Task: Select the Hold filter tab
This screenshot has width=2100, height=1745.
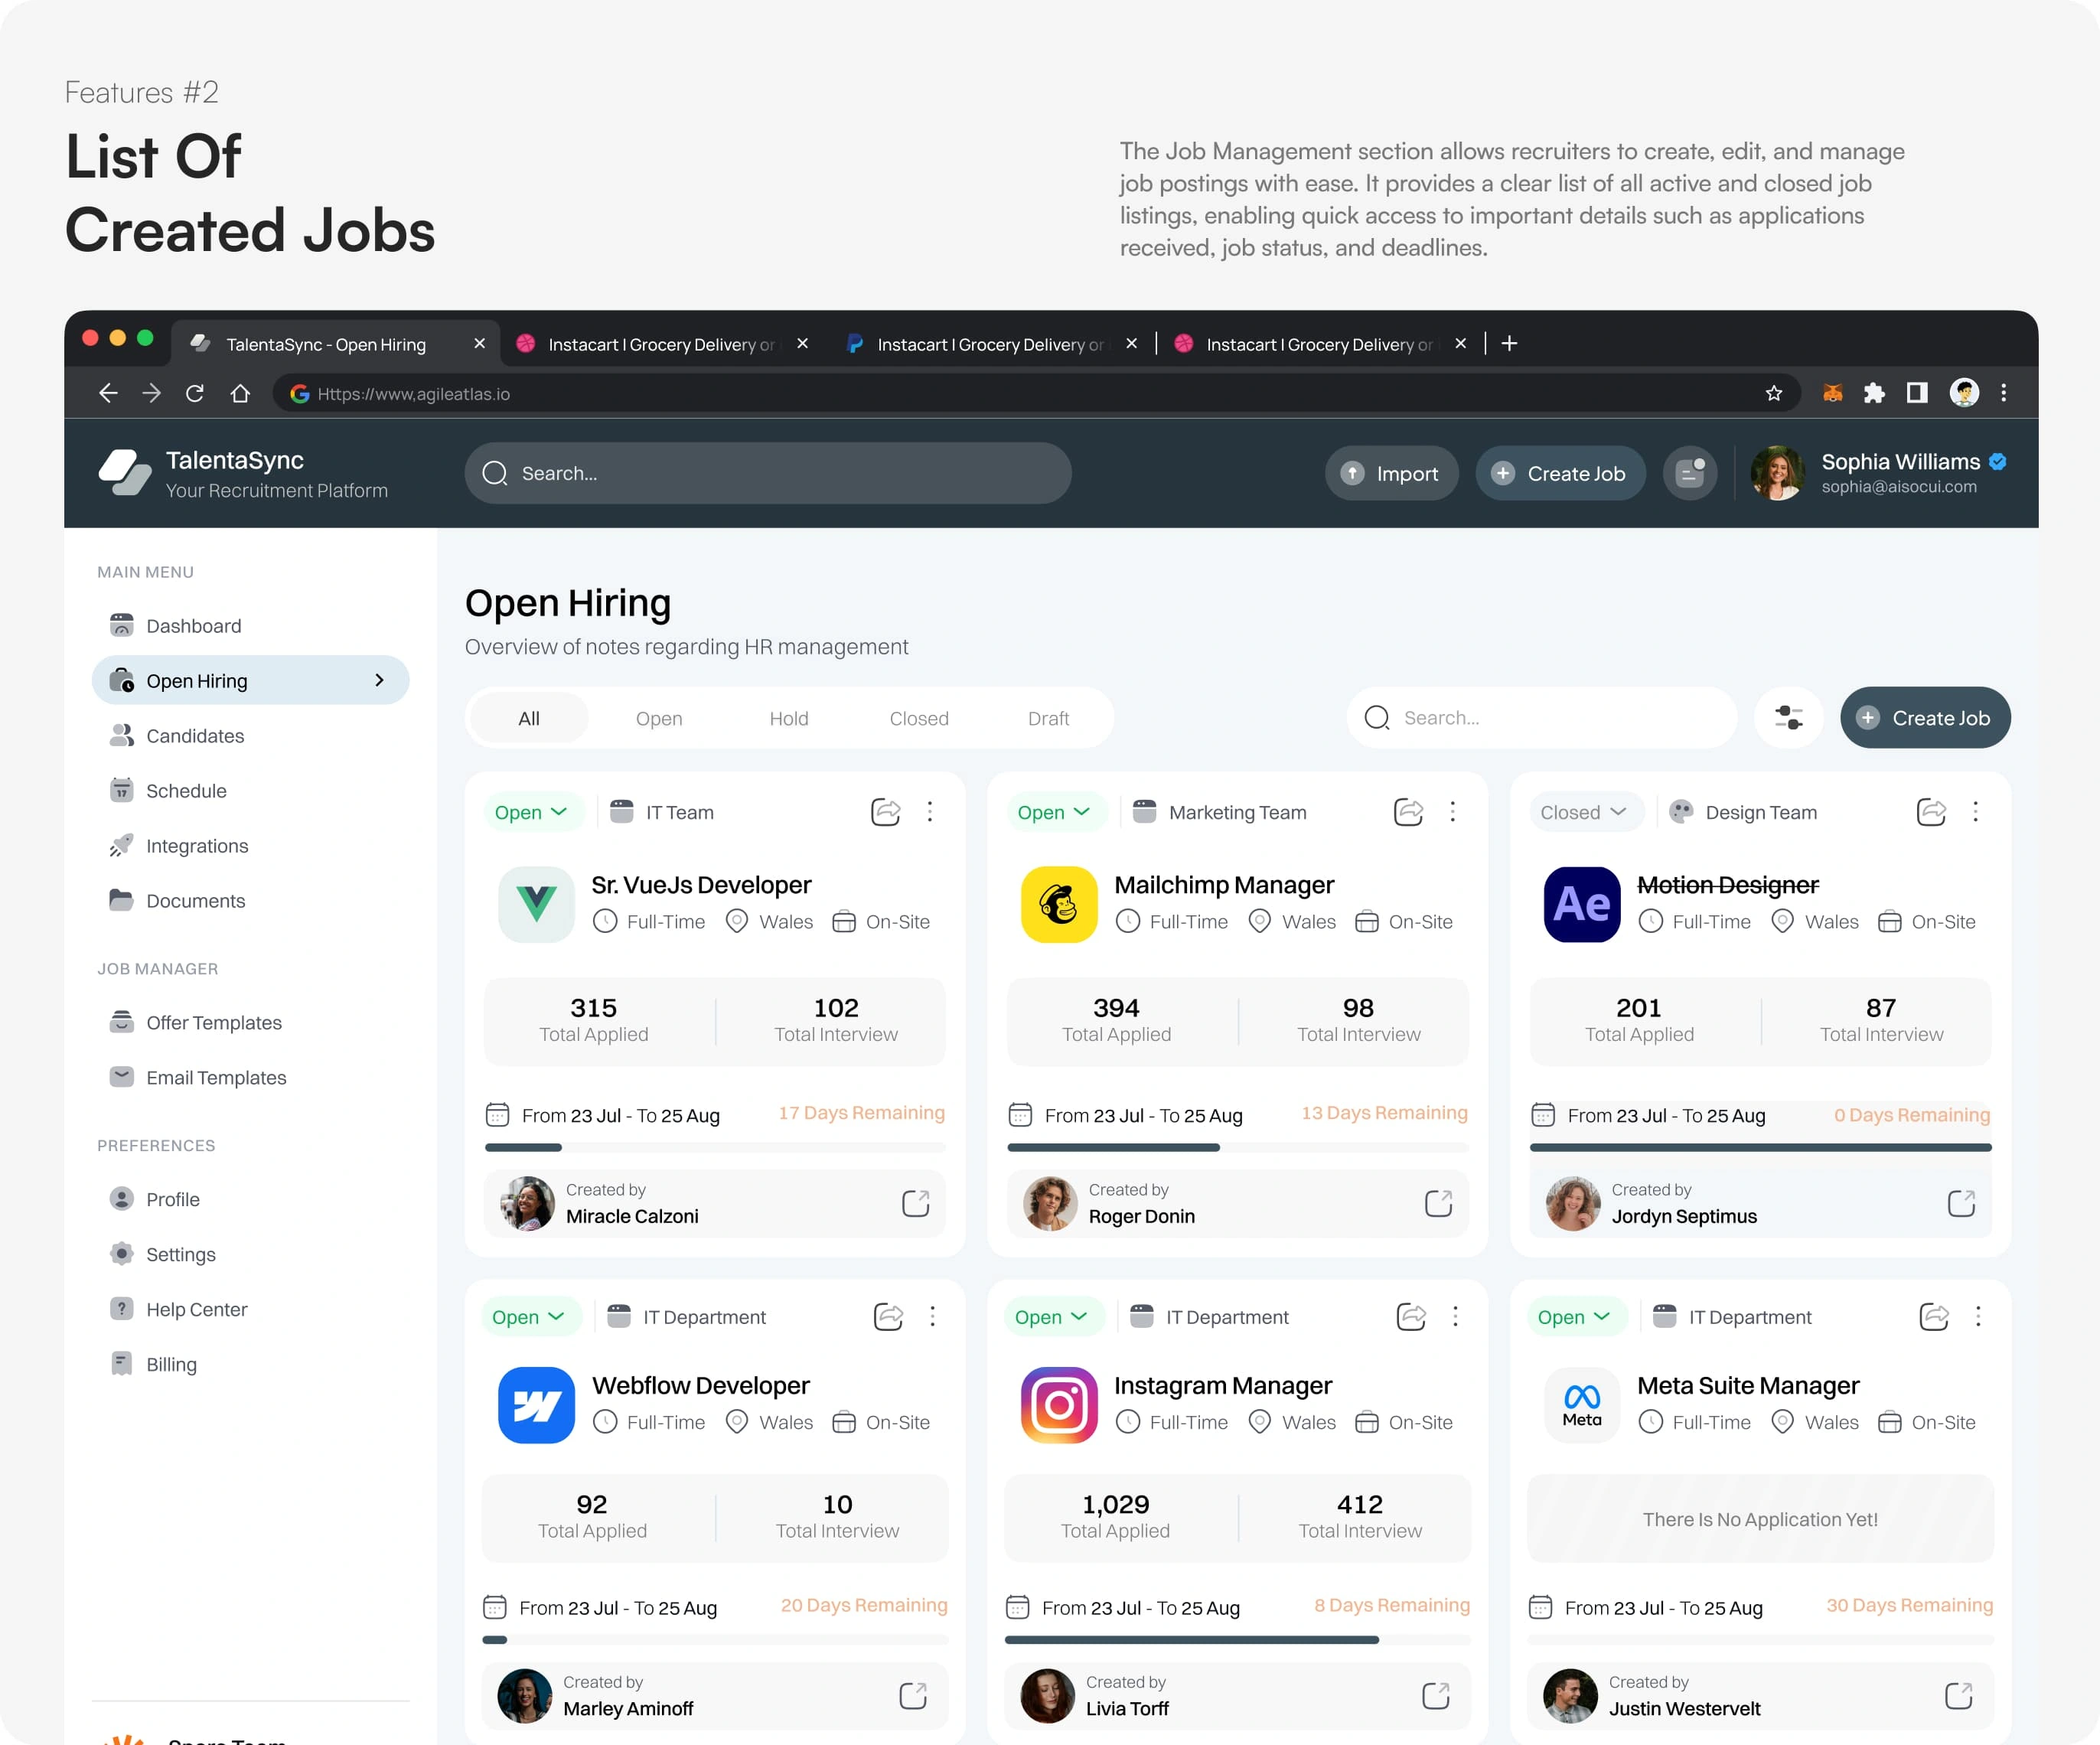Action: (x=789, y=718)
